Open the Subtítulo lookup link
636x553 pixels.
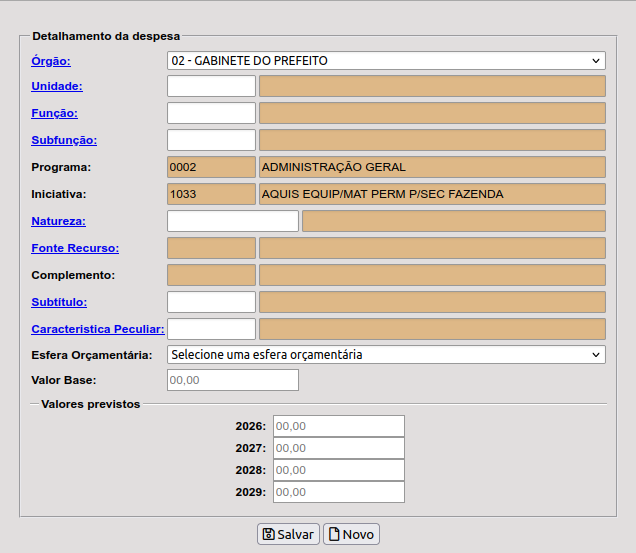coord(59,301)
